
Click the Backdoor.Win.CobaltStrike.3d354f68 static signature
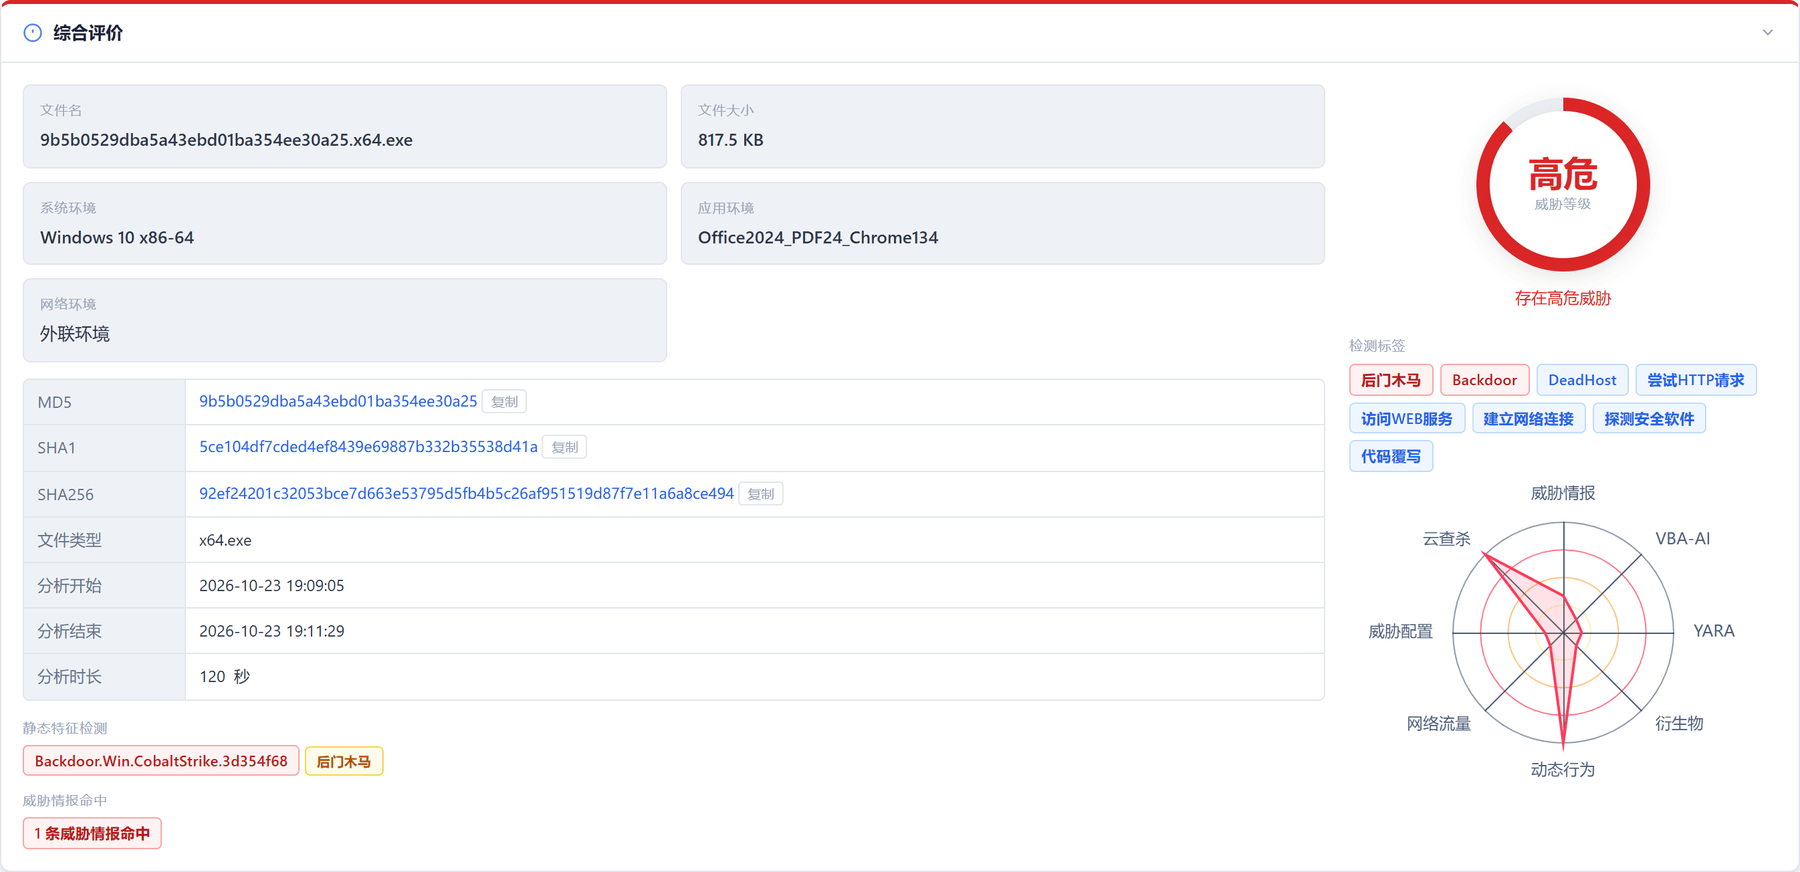(x=161, y=761)
